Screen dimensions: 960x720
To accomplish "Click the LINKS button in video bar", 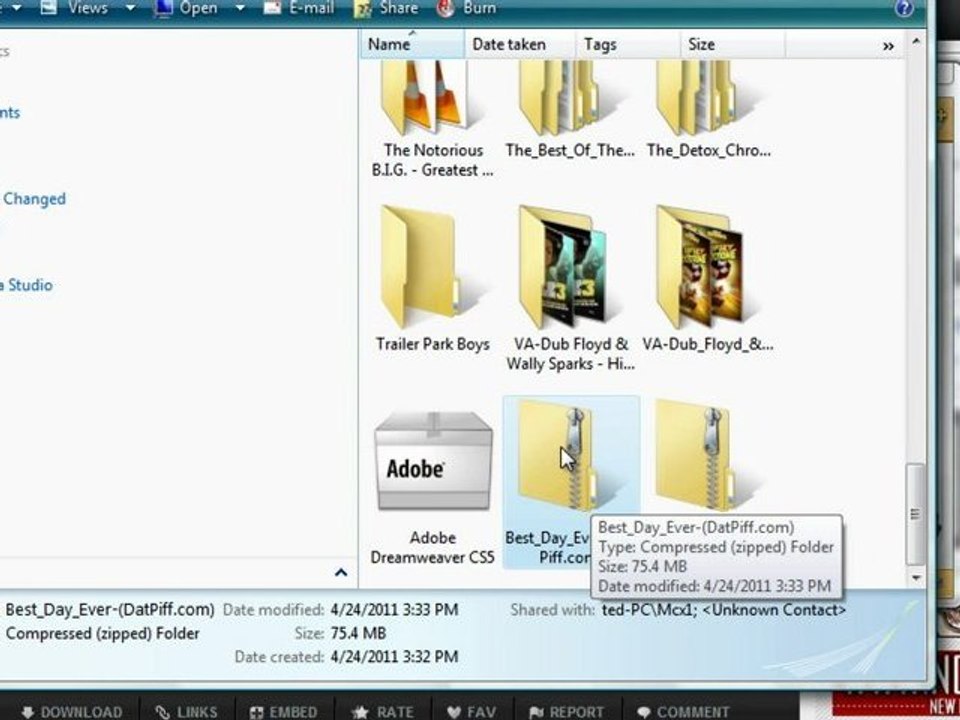I will [x=186, y=712].
